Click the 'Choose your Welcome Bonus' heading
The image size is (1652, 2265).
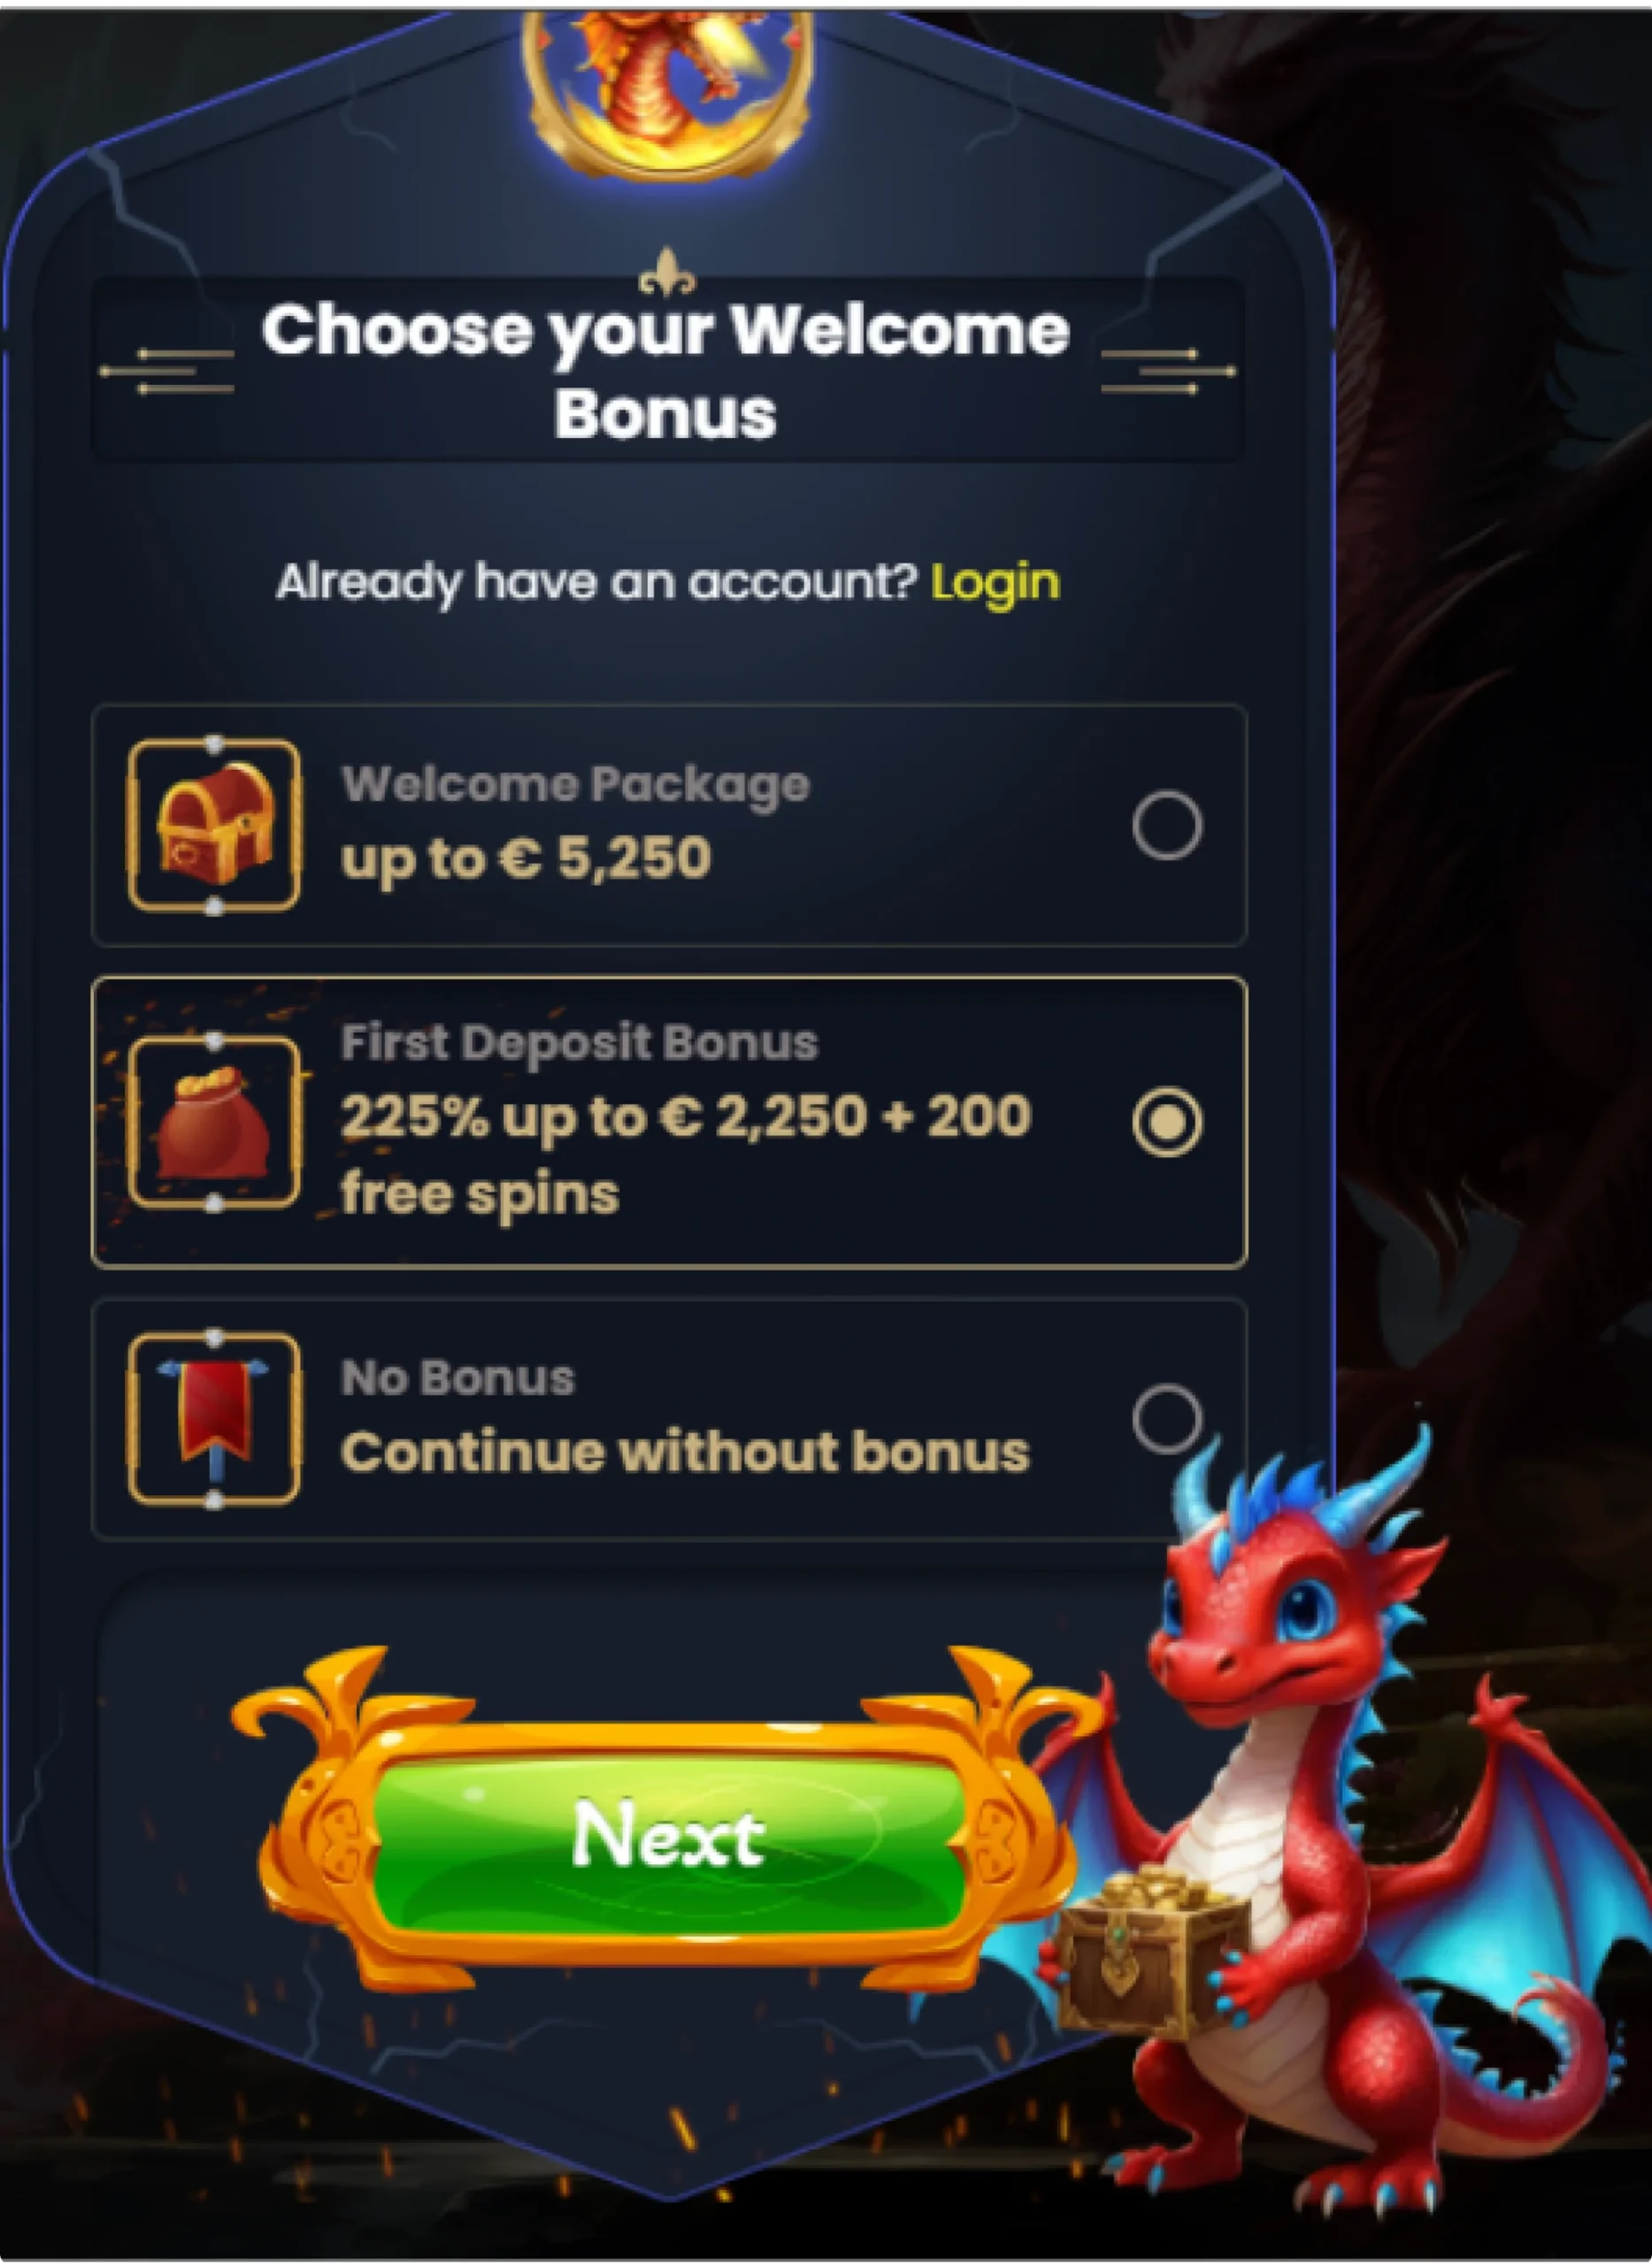click(666, 371)
